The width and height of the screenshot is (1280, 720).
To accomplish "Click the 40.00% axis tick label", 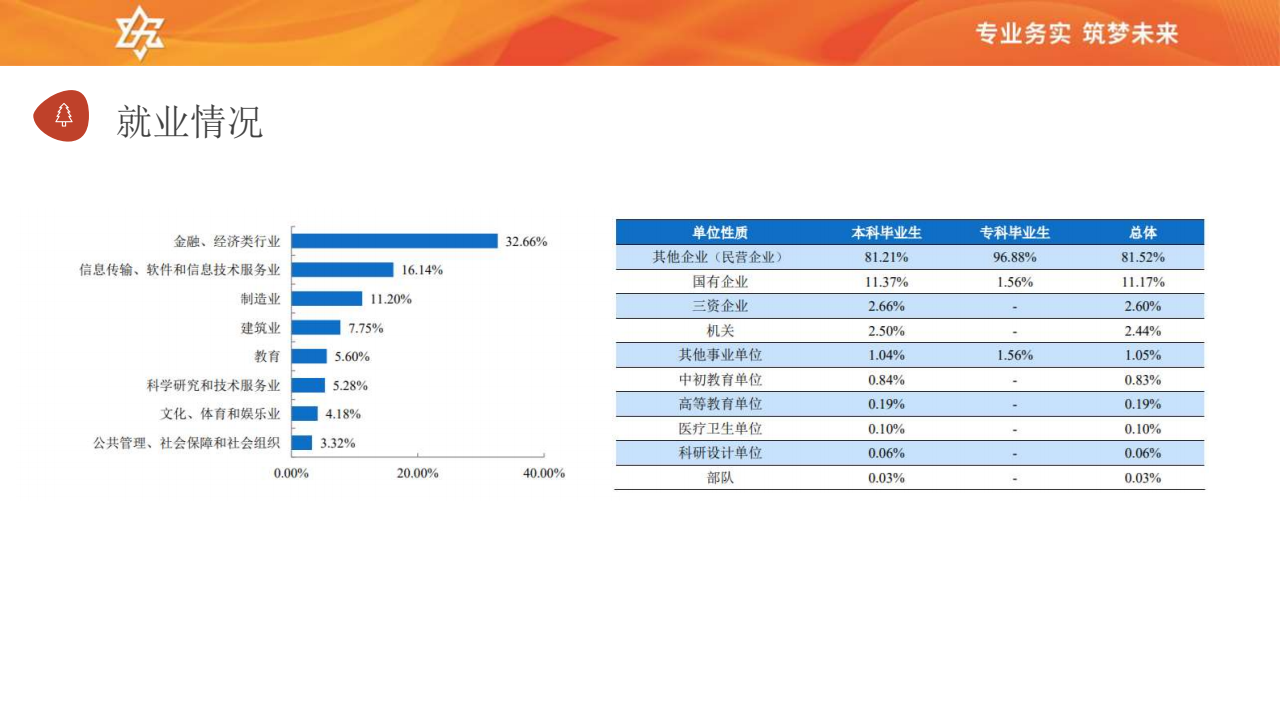I will [544, 473].
